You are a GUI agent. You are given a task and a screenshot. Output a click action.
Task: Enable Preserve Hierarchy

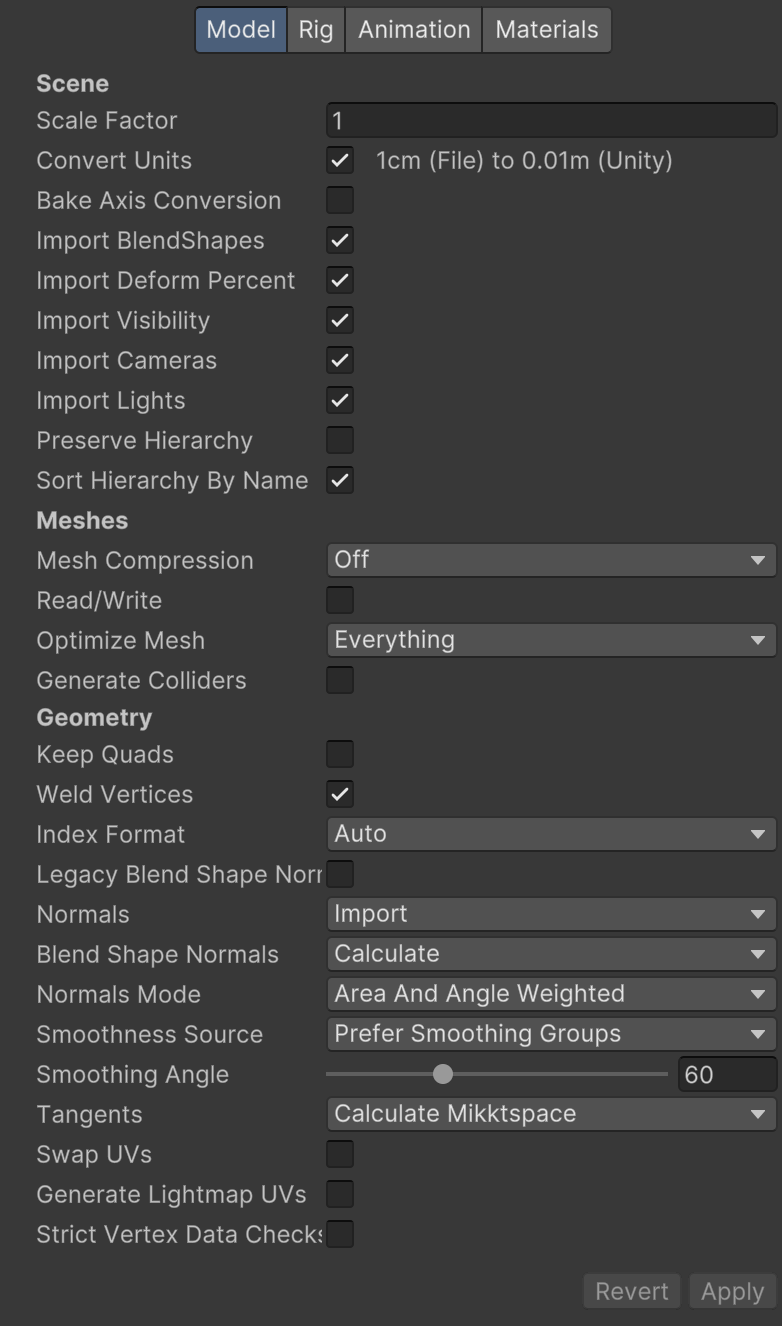click(x=339, y=440)
